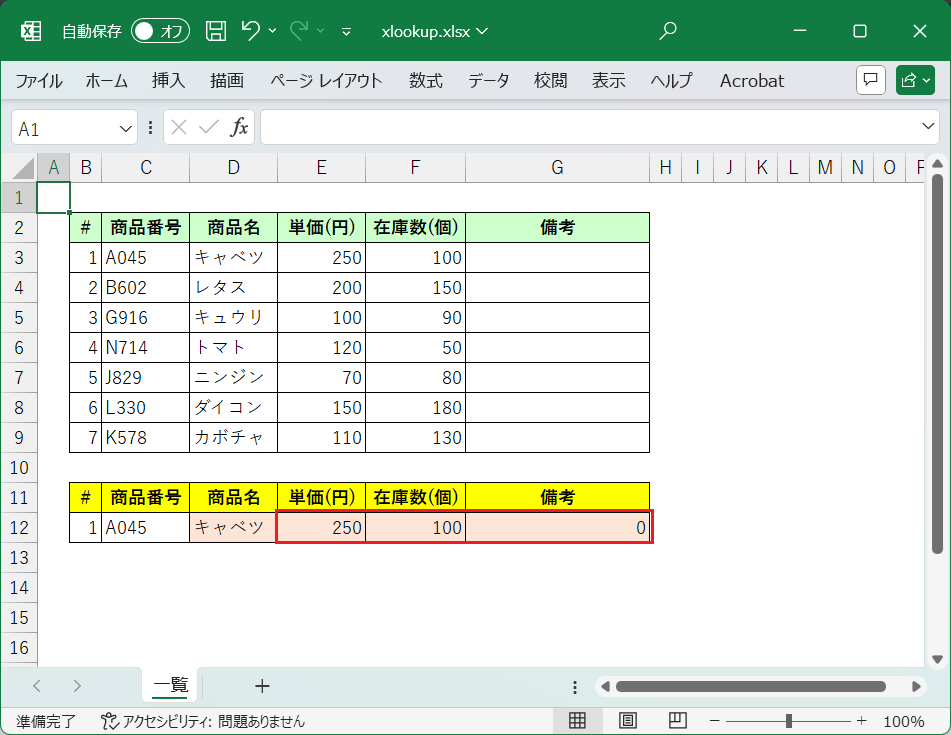Image resolution: width=951 pixels, height=735 pixels.
Task: Open the Comments speech bubble icon
Action: (x=871, y=80)
